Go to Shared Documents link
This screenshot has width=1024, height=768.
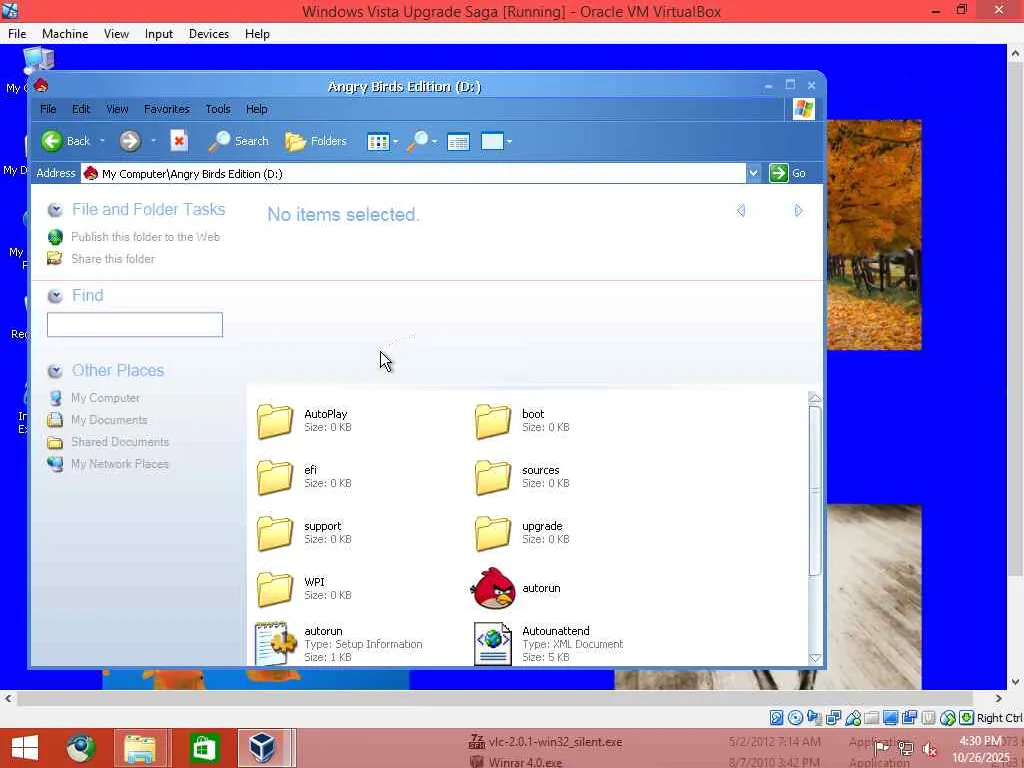pos(120,442)
